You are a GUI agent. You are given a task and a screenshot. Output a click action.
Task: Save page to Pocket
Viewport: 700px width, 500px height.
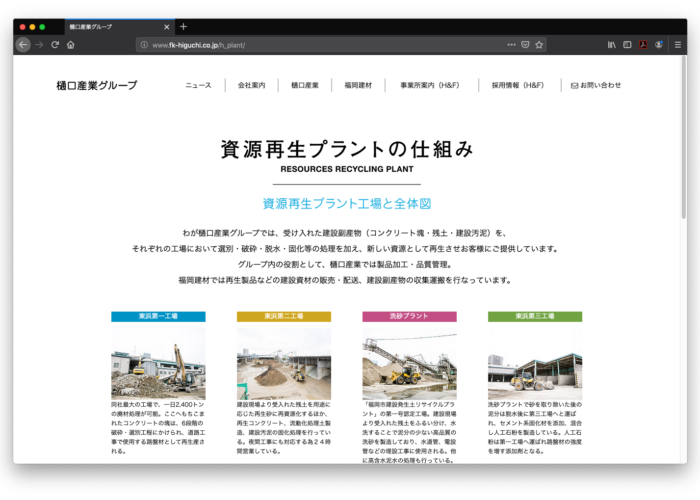coord(526,45)
